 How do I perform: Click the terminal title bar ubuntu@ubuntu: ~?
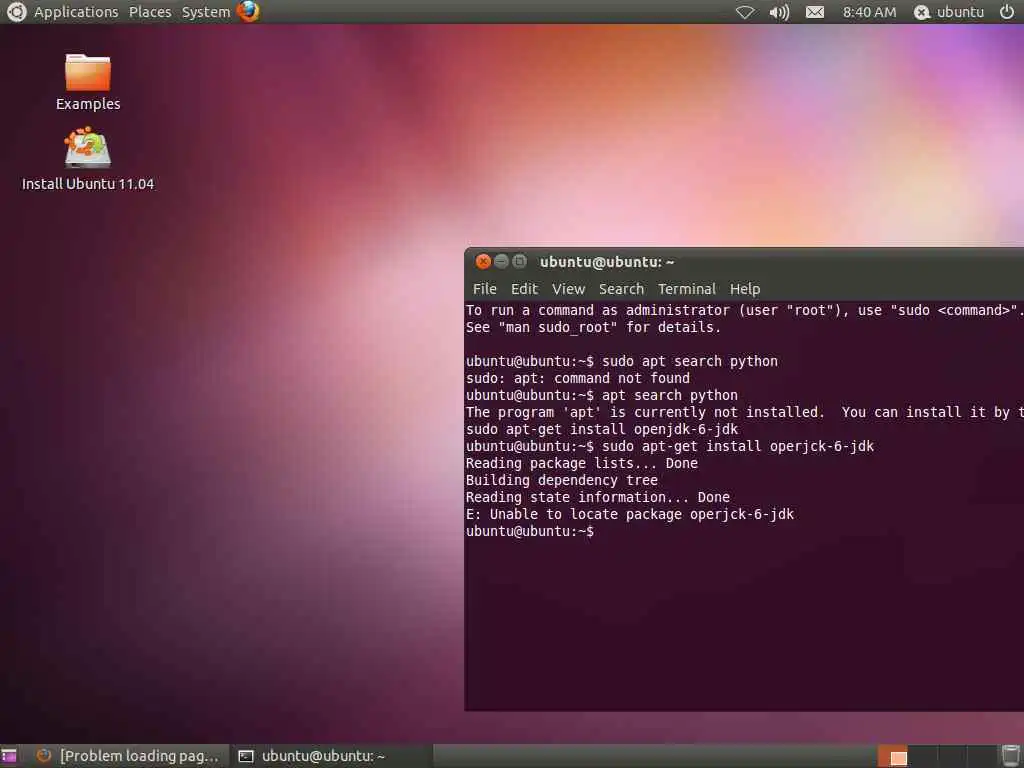607,262
